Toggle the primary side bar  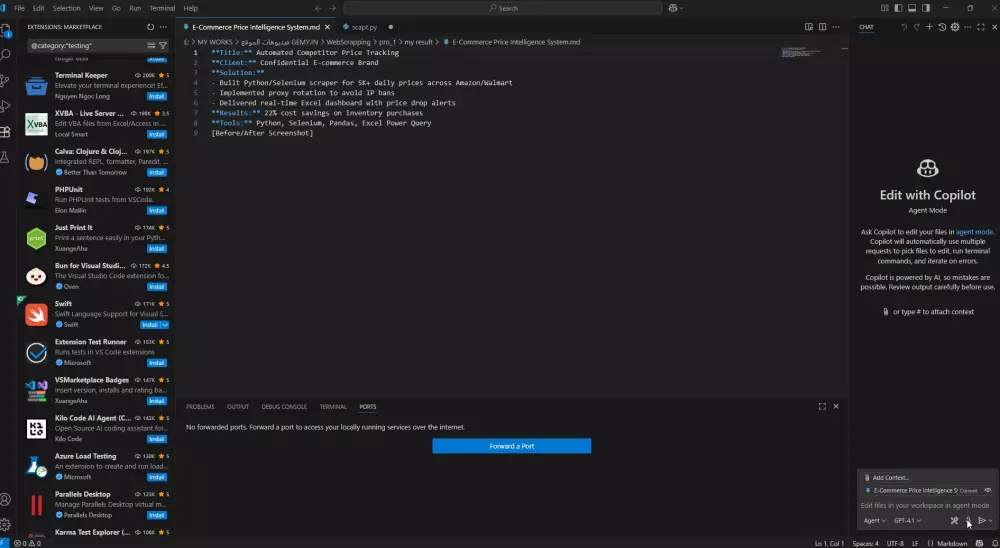(x=899, y=8)
